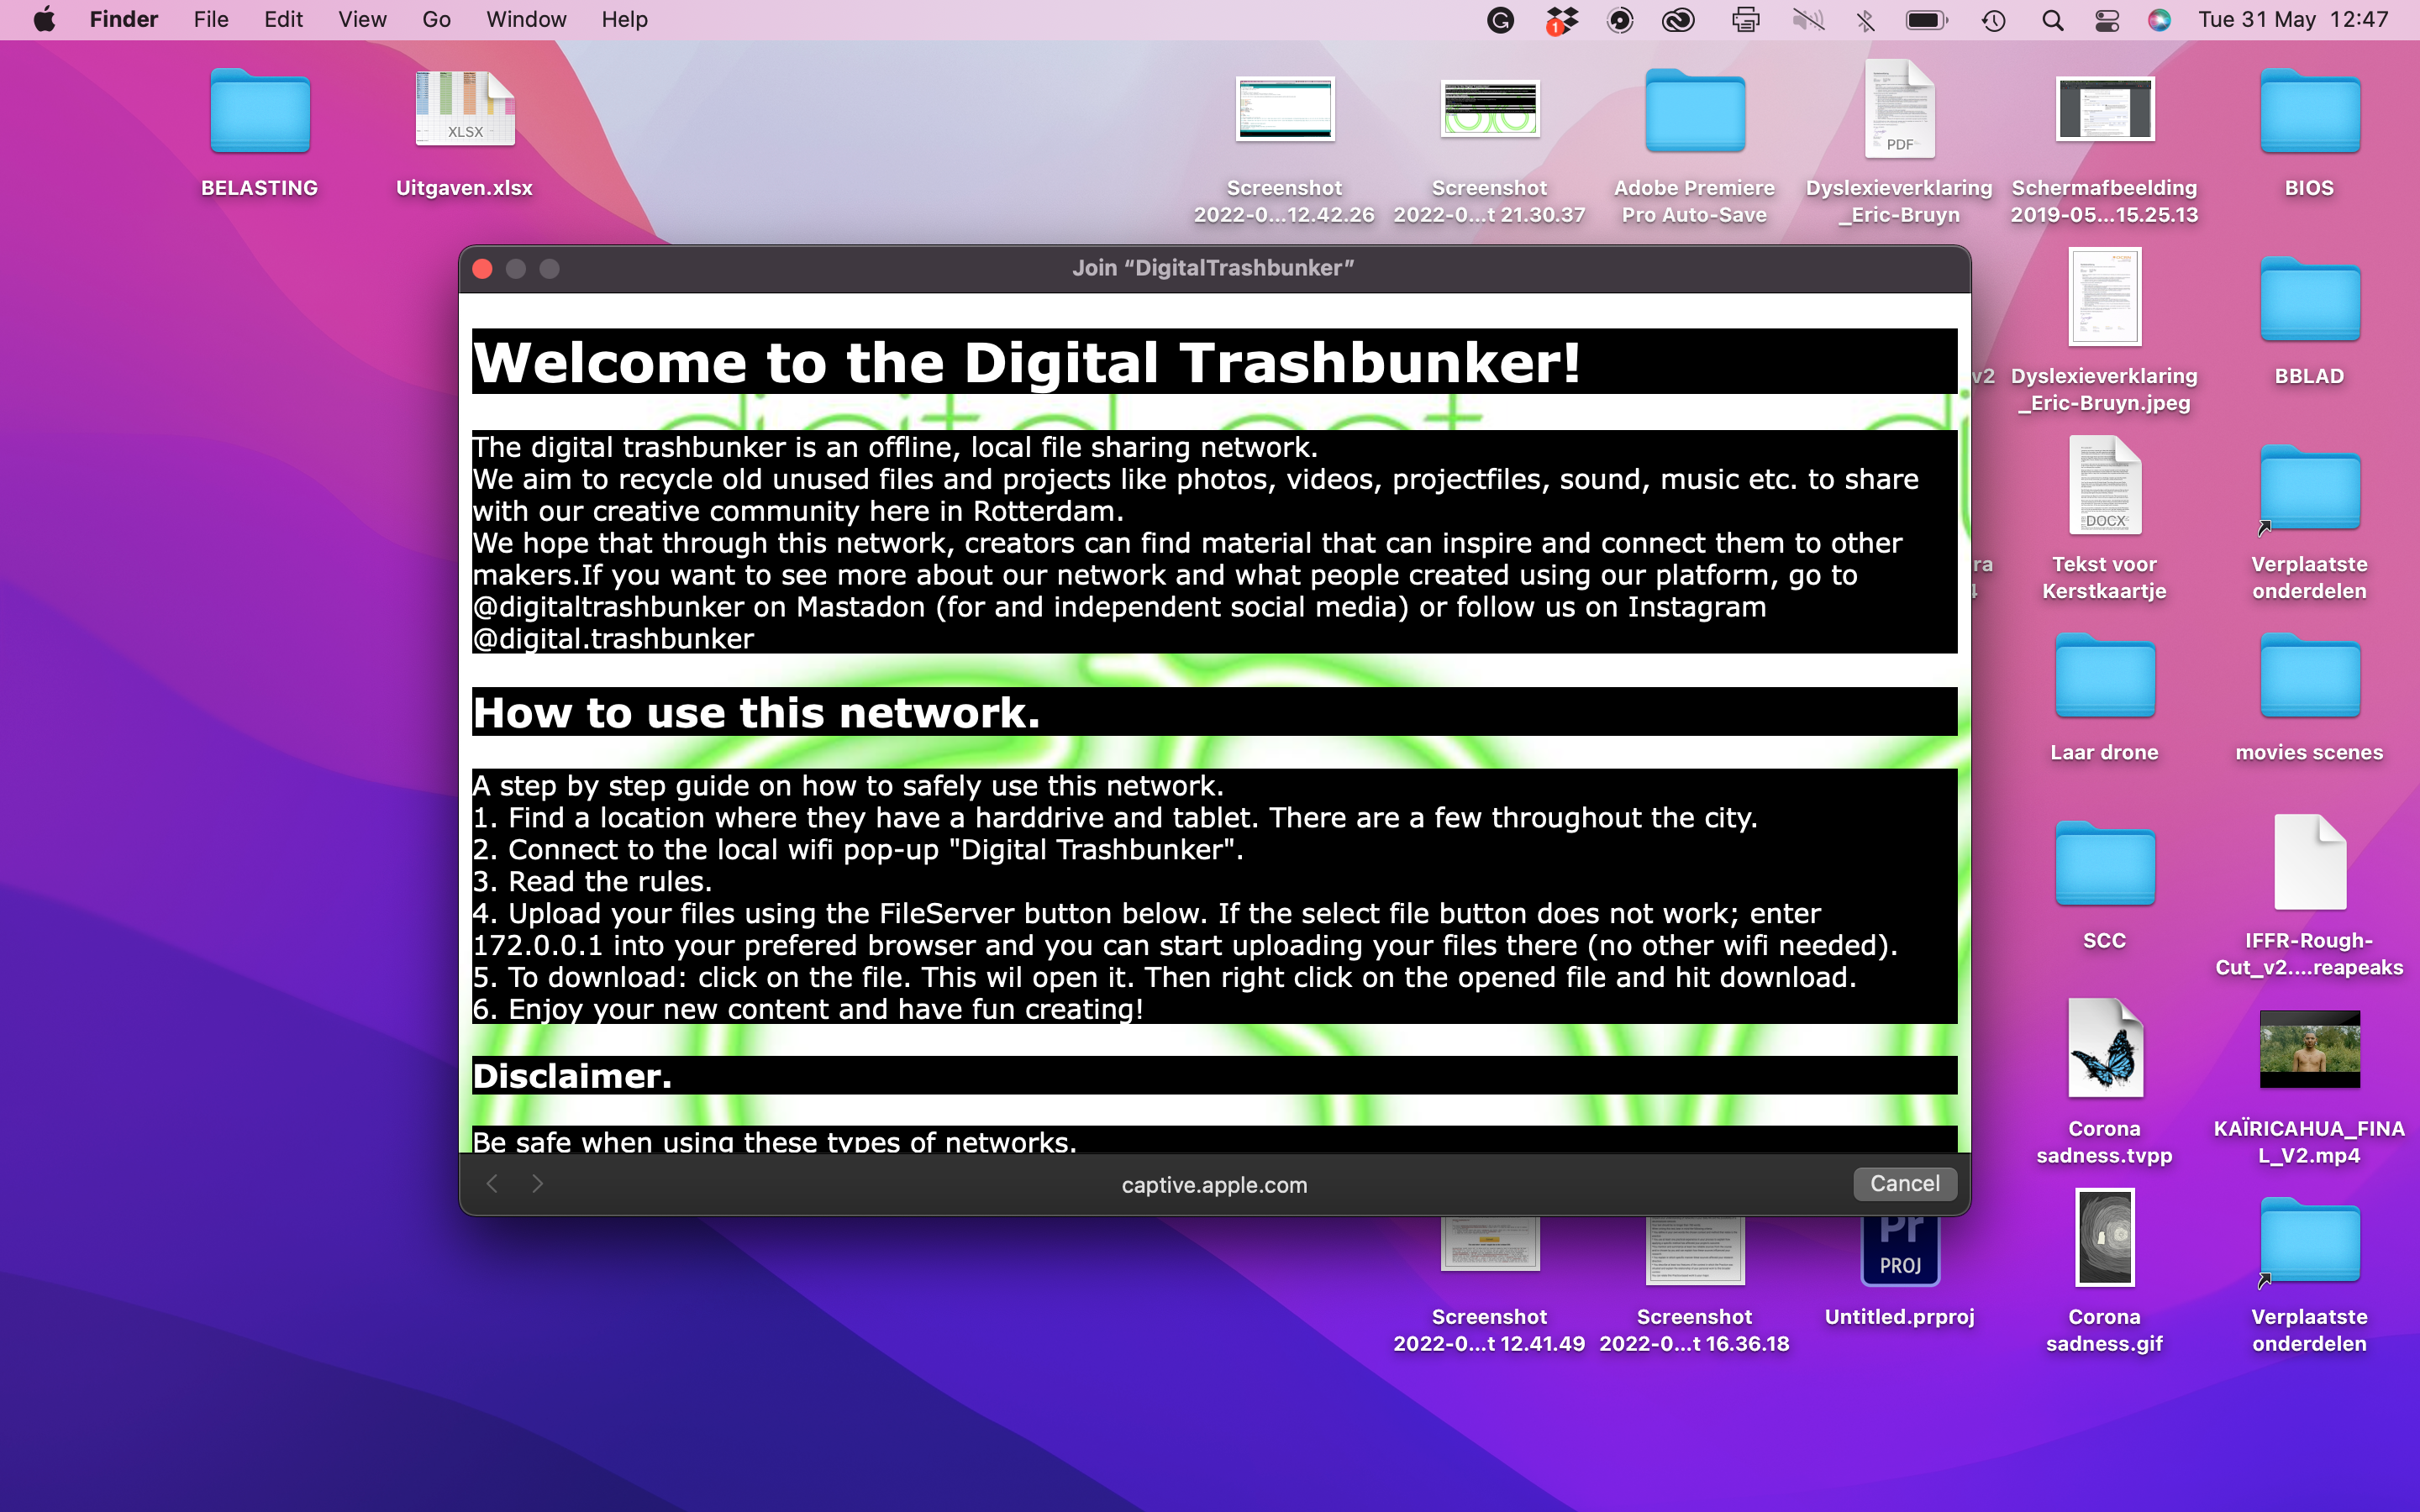This screenshot has height=1512, width=2420.
Task: Open the Go menu
Action: [436, 20]
